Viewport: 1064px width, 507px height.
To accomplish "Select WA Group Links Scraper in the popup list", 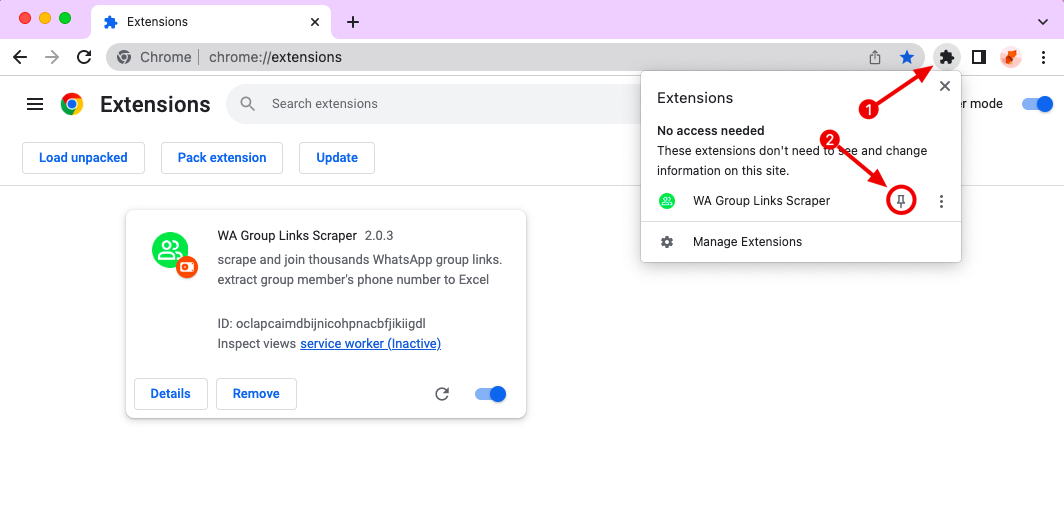I will (761, 201).
